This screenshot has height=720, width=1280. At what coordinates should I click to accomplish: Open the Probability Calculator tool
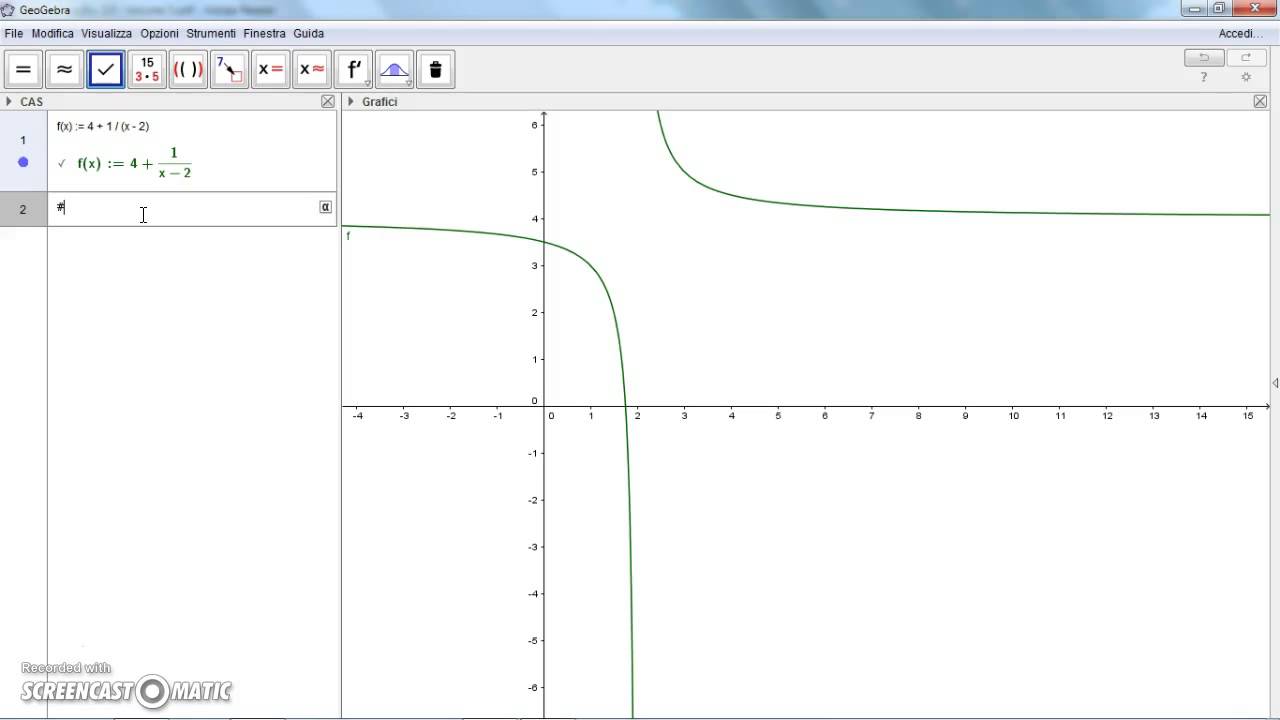tap(394, 70)
